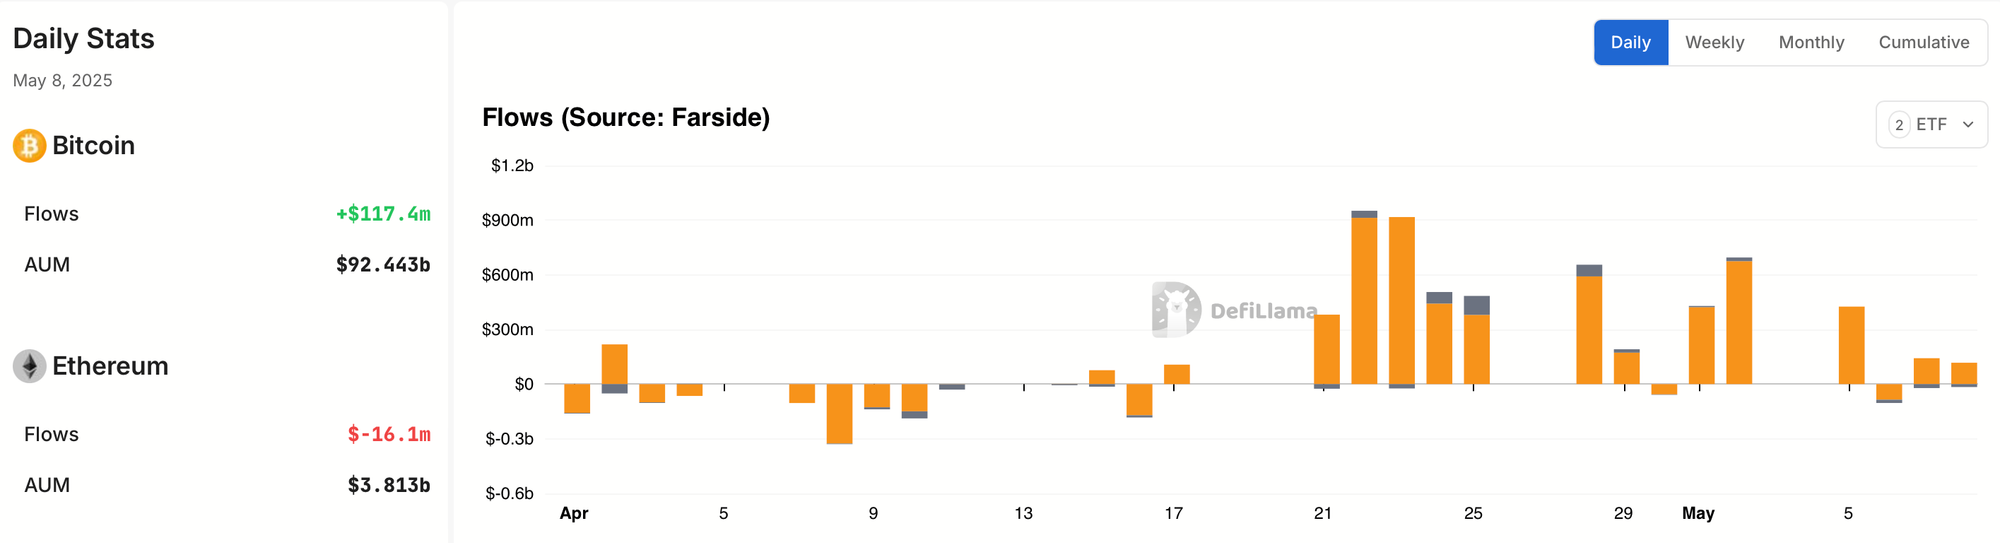Screen dimensions: 2000x543
Task: Click the Bitcoin flows value +$117.4m
Action: coord(383,214)
